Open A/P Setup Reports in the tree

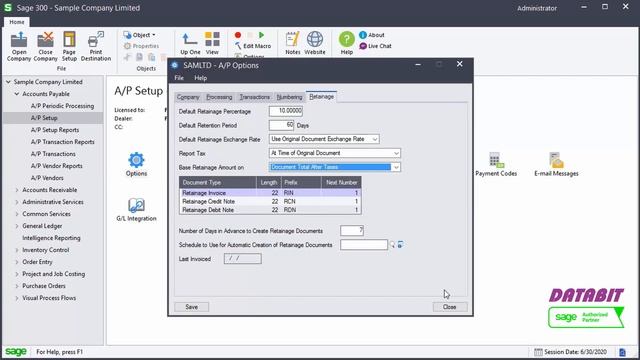coord(55,130)
